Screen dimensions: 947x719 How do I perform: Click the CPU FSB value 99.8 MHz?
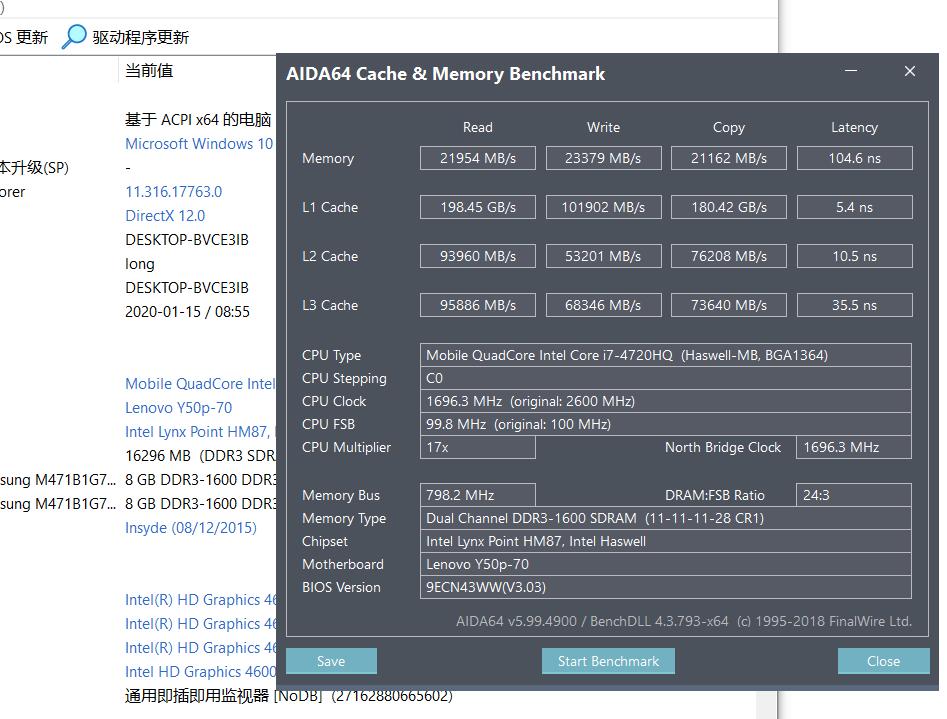tap(666, 424)
